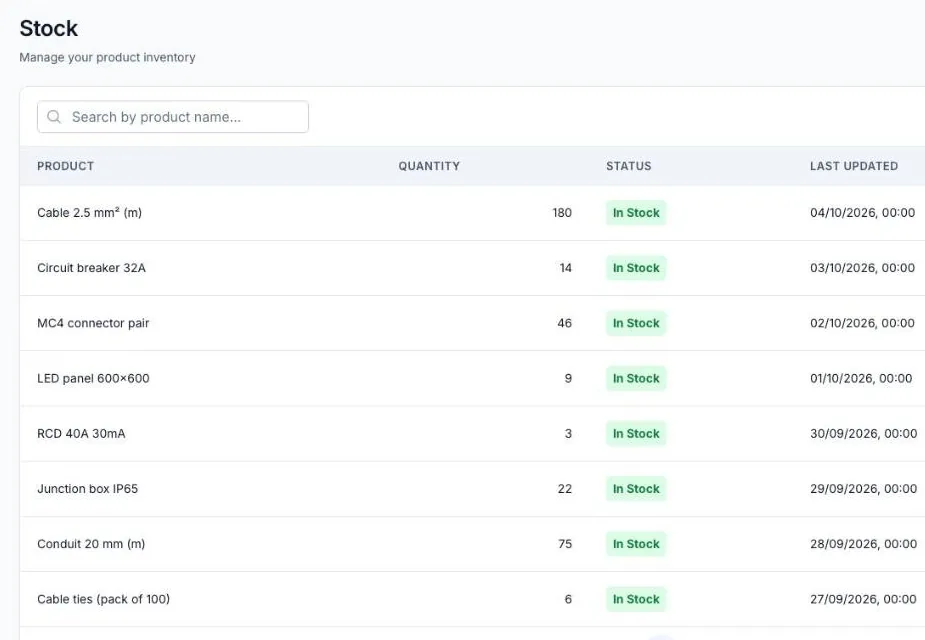Select the RCD 40A 30mA product name
Viewport: 925px width, 640px height.
81,434
